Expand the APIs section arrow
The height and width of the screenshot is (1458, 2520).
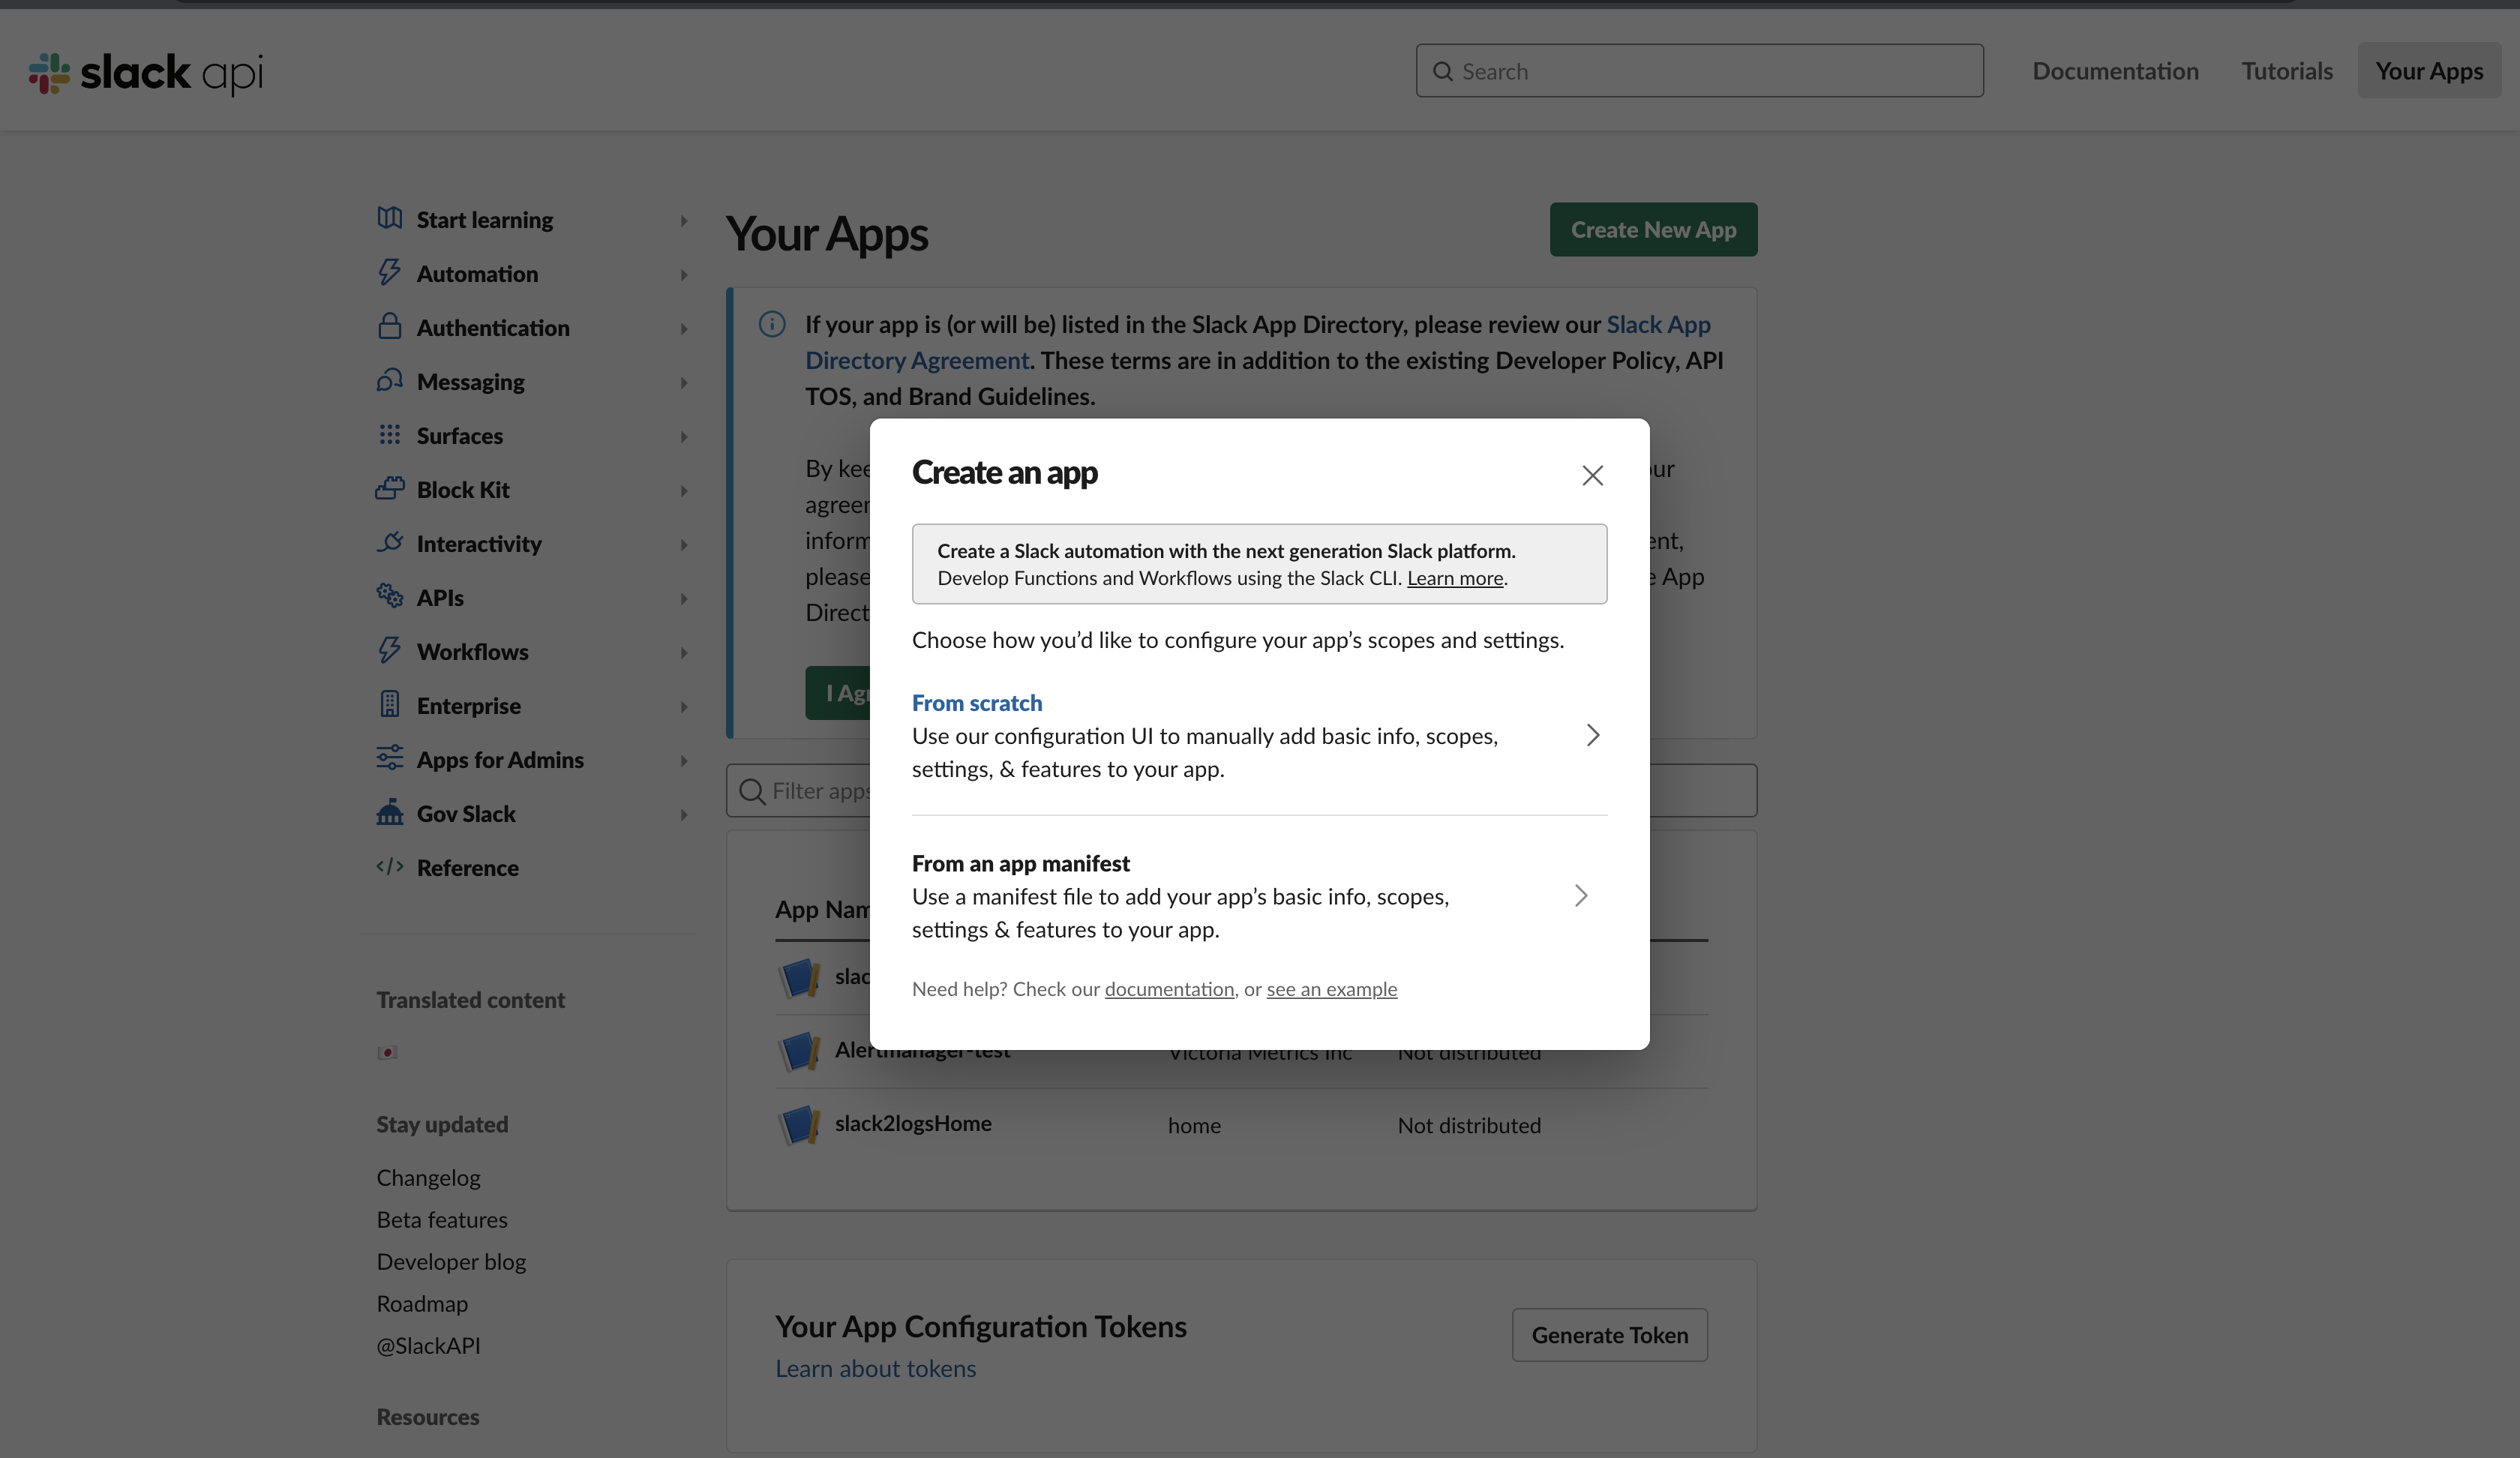pyautogui.click(x=684, y=598)
